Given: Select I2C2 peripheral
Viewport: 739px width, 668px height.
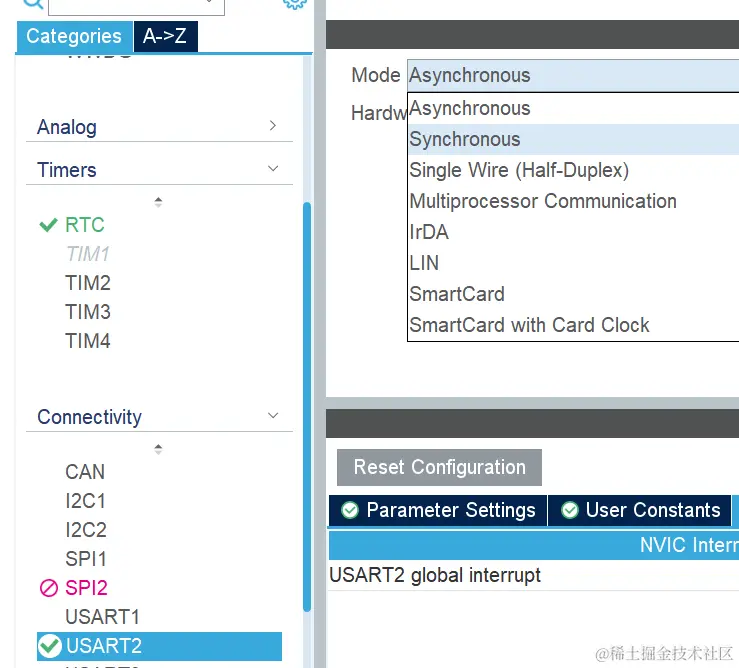Looking at the screenshot, I should (86, 530).
